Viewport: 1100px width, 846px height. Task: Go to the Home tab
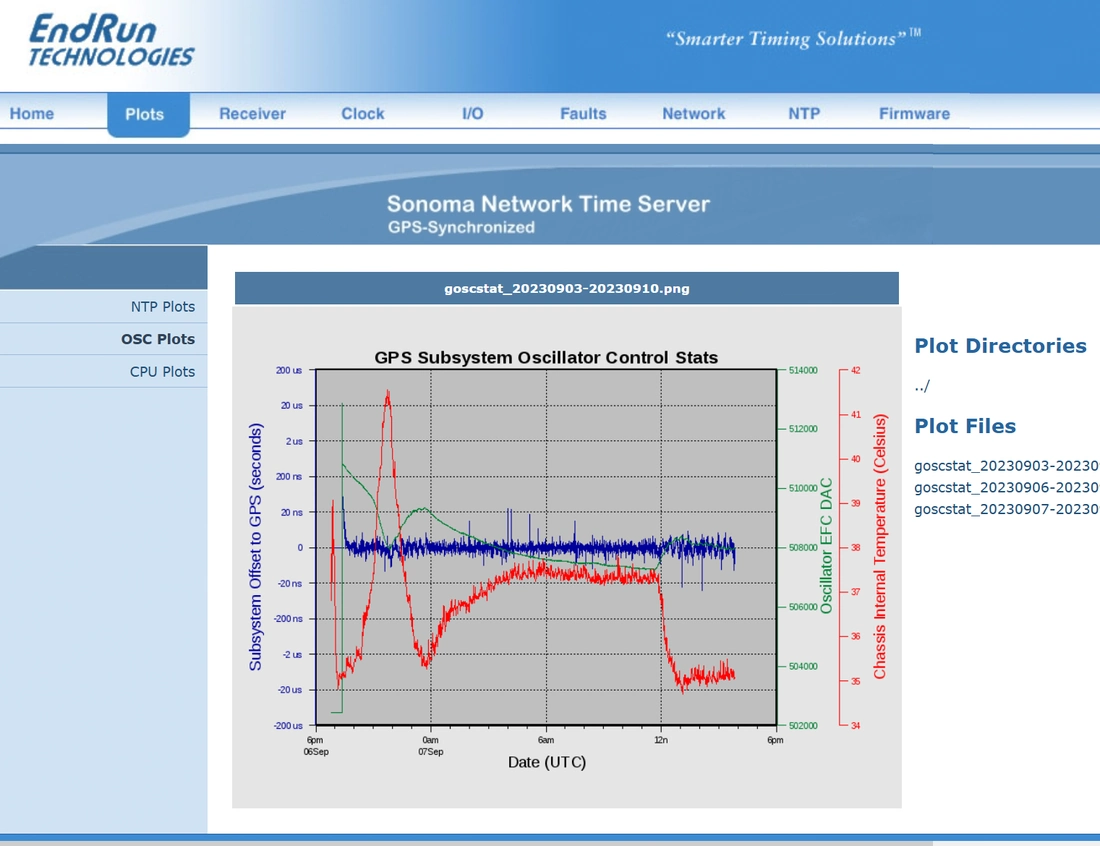click(x=32, y=114)
